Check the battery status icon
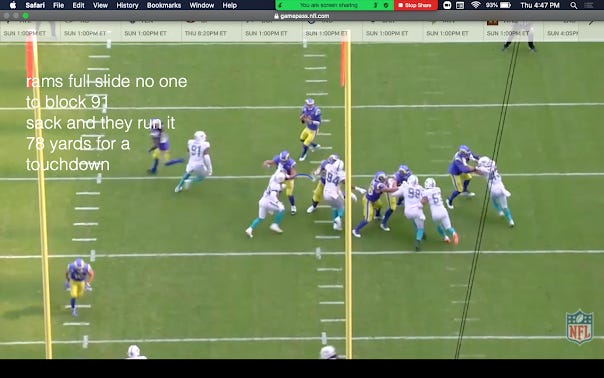Viewport: 604px width, 378px height. [x=505, y=5]
